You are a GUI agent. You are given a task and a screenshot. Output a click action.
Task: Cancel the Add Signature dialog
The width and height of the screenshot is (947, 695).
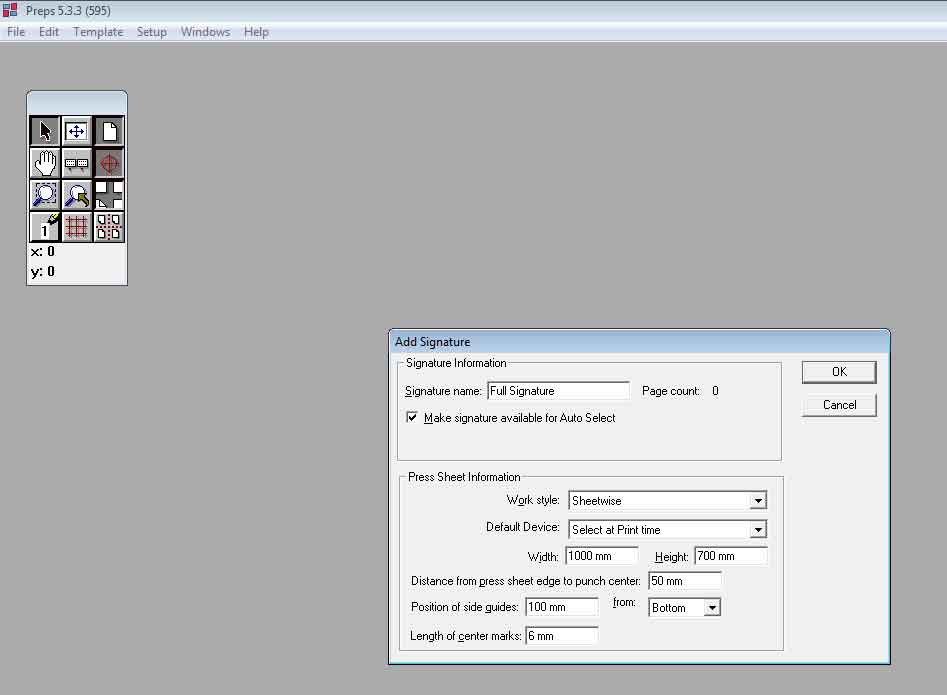[x=839, y=405]
